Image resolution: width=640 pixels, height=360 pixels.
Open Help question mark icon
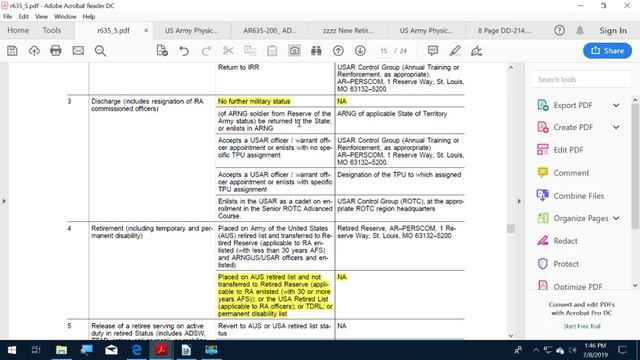[x=559, y=31]
